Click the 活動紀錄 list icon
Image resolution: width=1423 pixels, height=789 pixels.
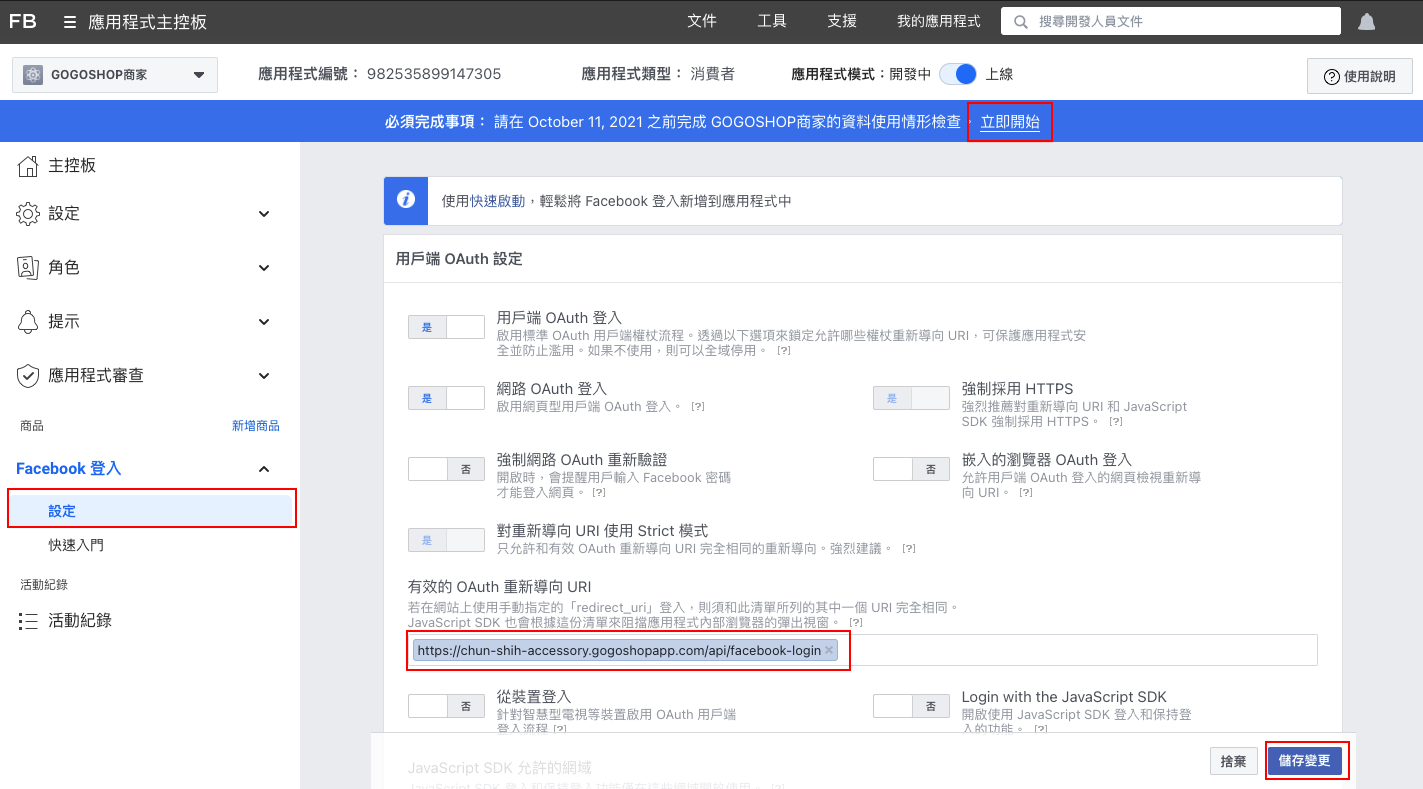click(x=28, y=621)
